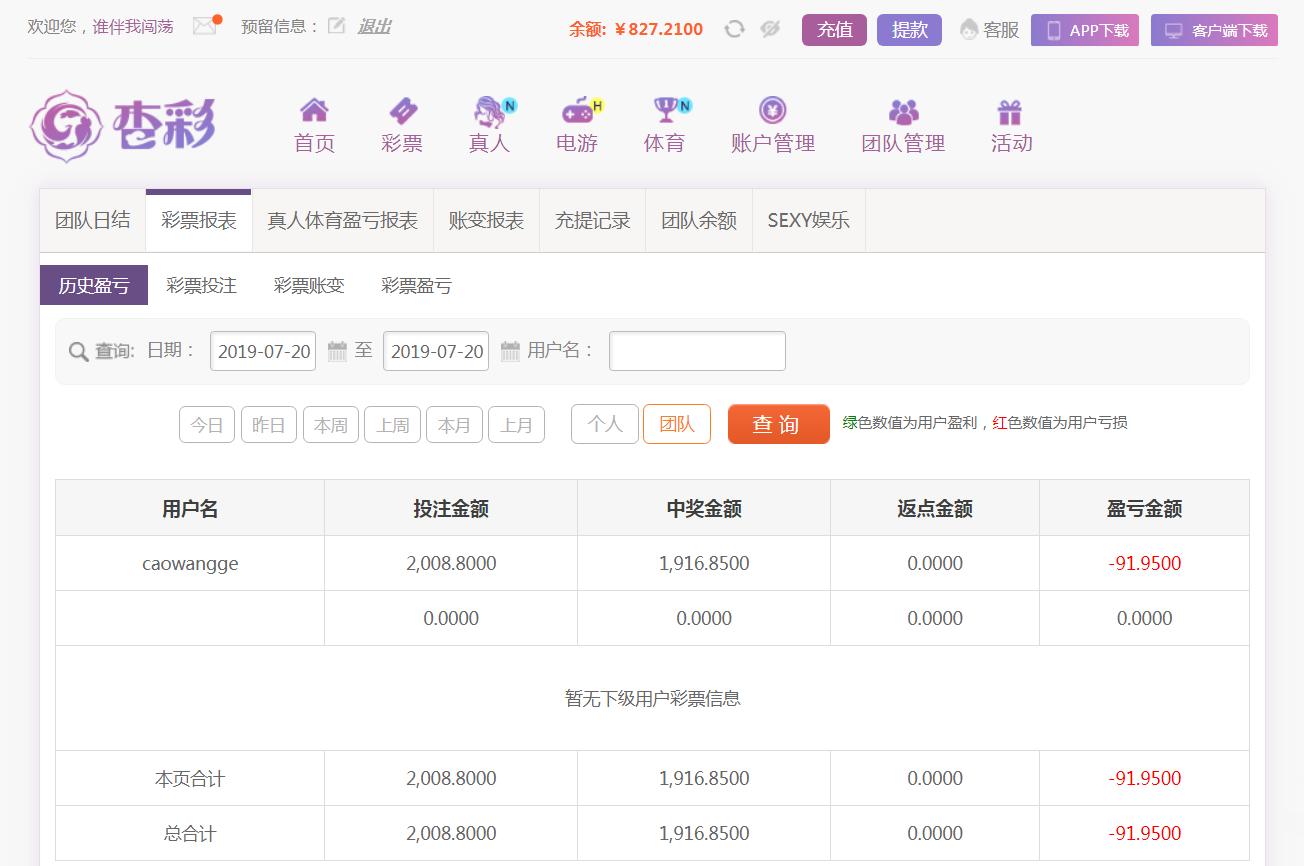Click the edit reserved information pencil icon
Screen dimensions: 1304x866
tap(337, 27)
